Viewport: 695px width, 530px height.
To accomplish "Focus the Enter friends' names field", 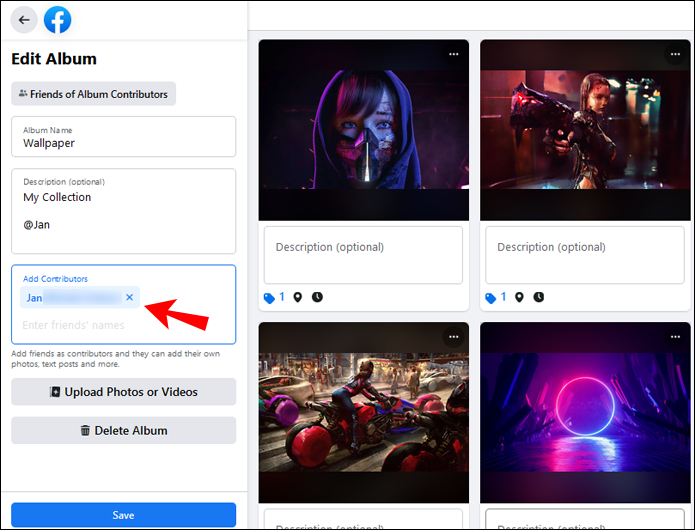I will point(74,325).
